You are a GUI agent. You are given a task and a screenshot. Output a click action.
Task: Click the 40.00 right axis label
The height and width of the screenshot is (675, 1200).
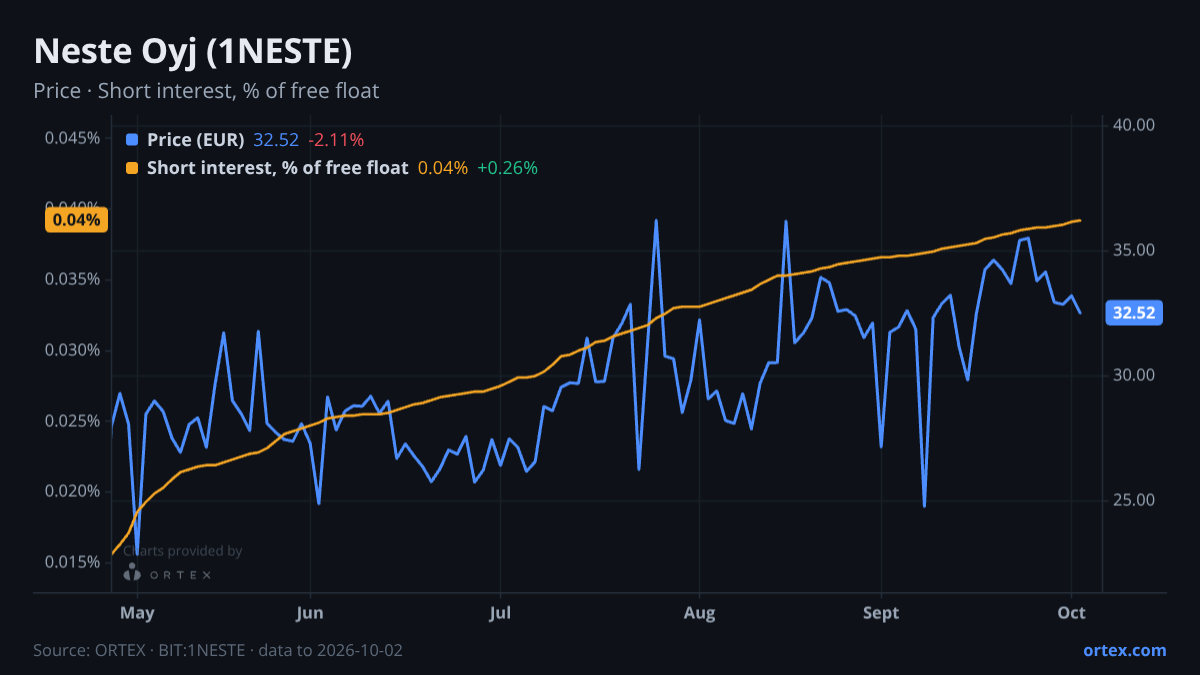[1134, 125]
